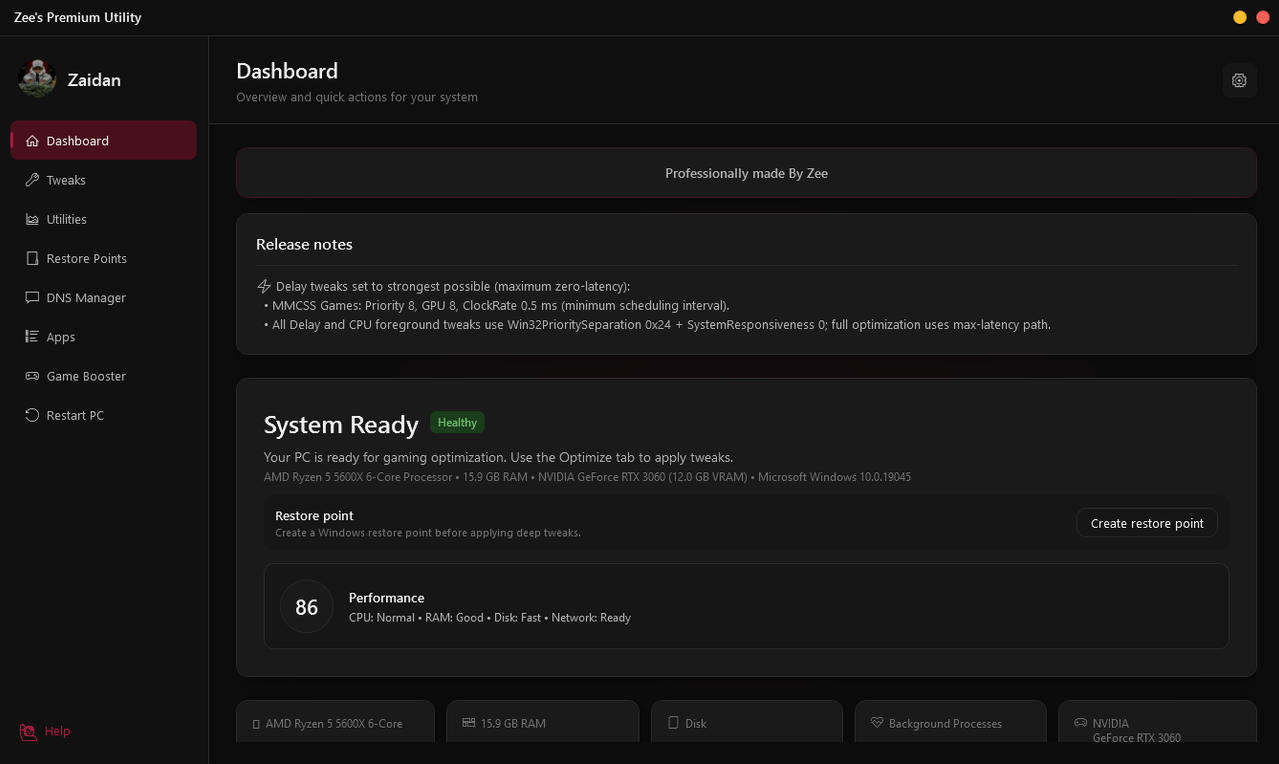This screenshot has width=1279, height=764.
Task: Click Zaidan's profile avatar
Action: (37, 79)
